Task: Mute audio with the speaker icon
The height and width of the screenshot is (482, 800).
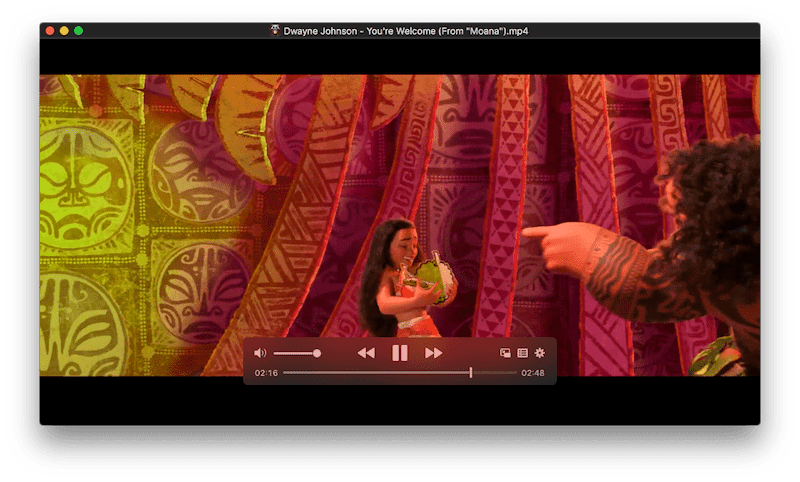Action: point(260,353)
